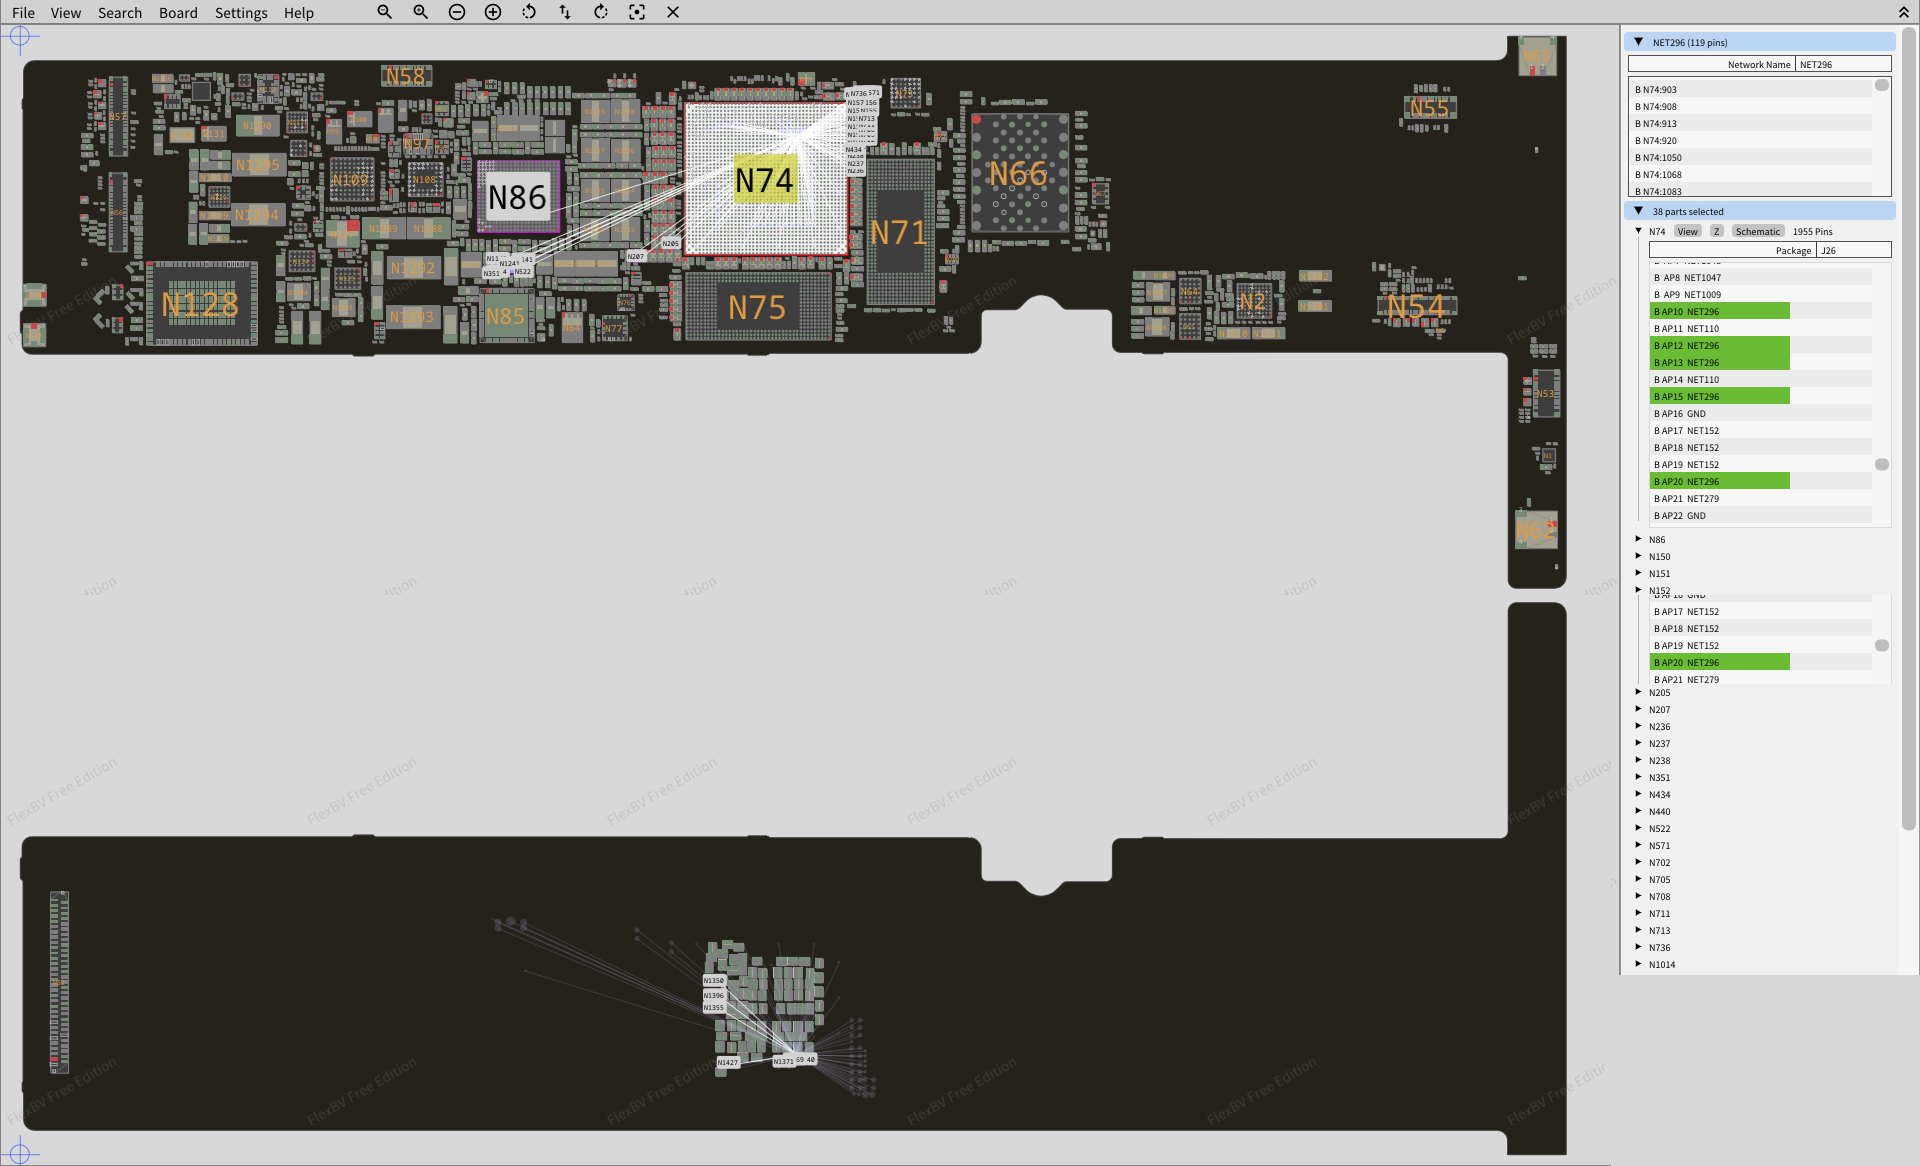The width and height of the screenshot is (1920, 1166).
Task: Flip the board with up-down arrows
Action: click(565, 12)
